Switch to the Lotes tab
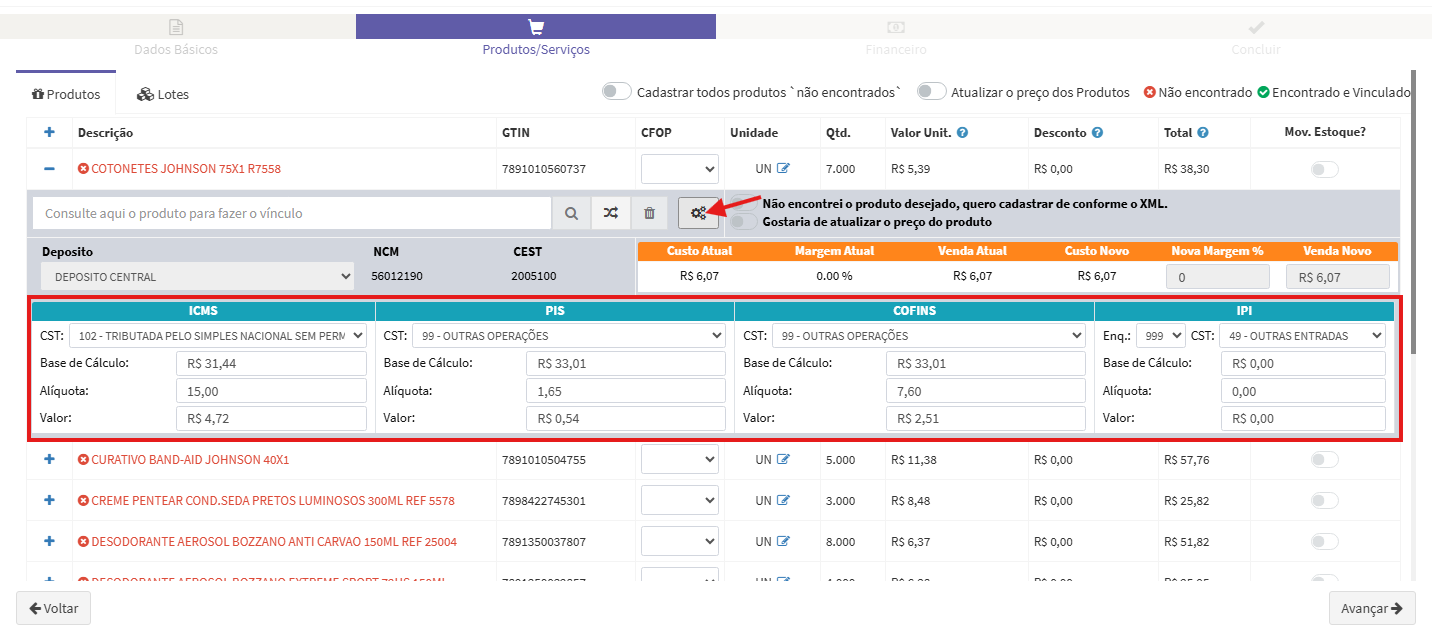This screenshot has width=1432, height=642. [x=163, y=94]
